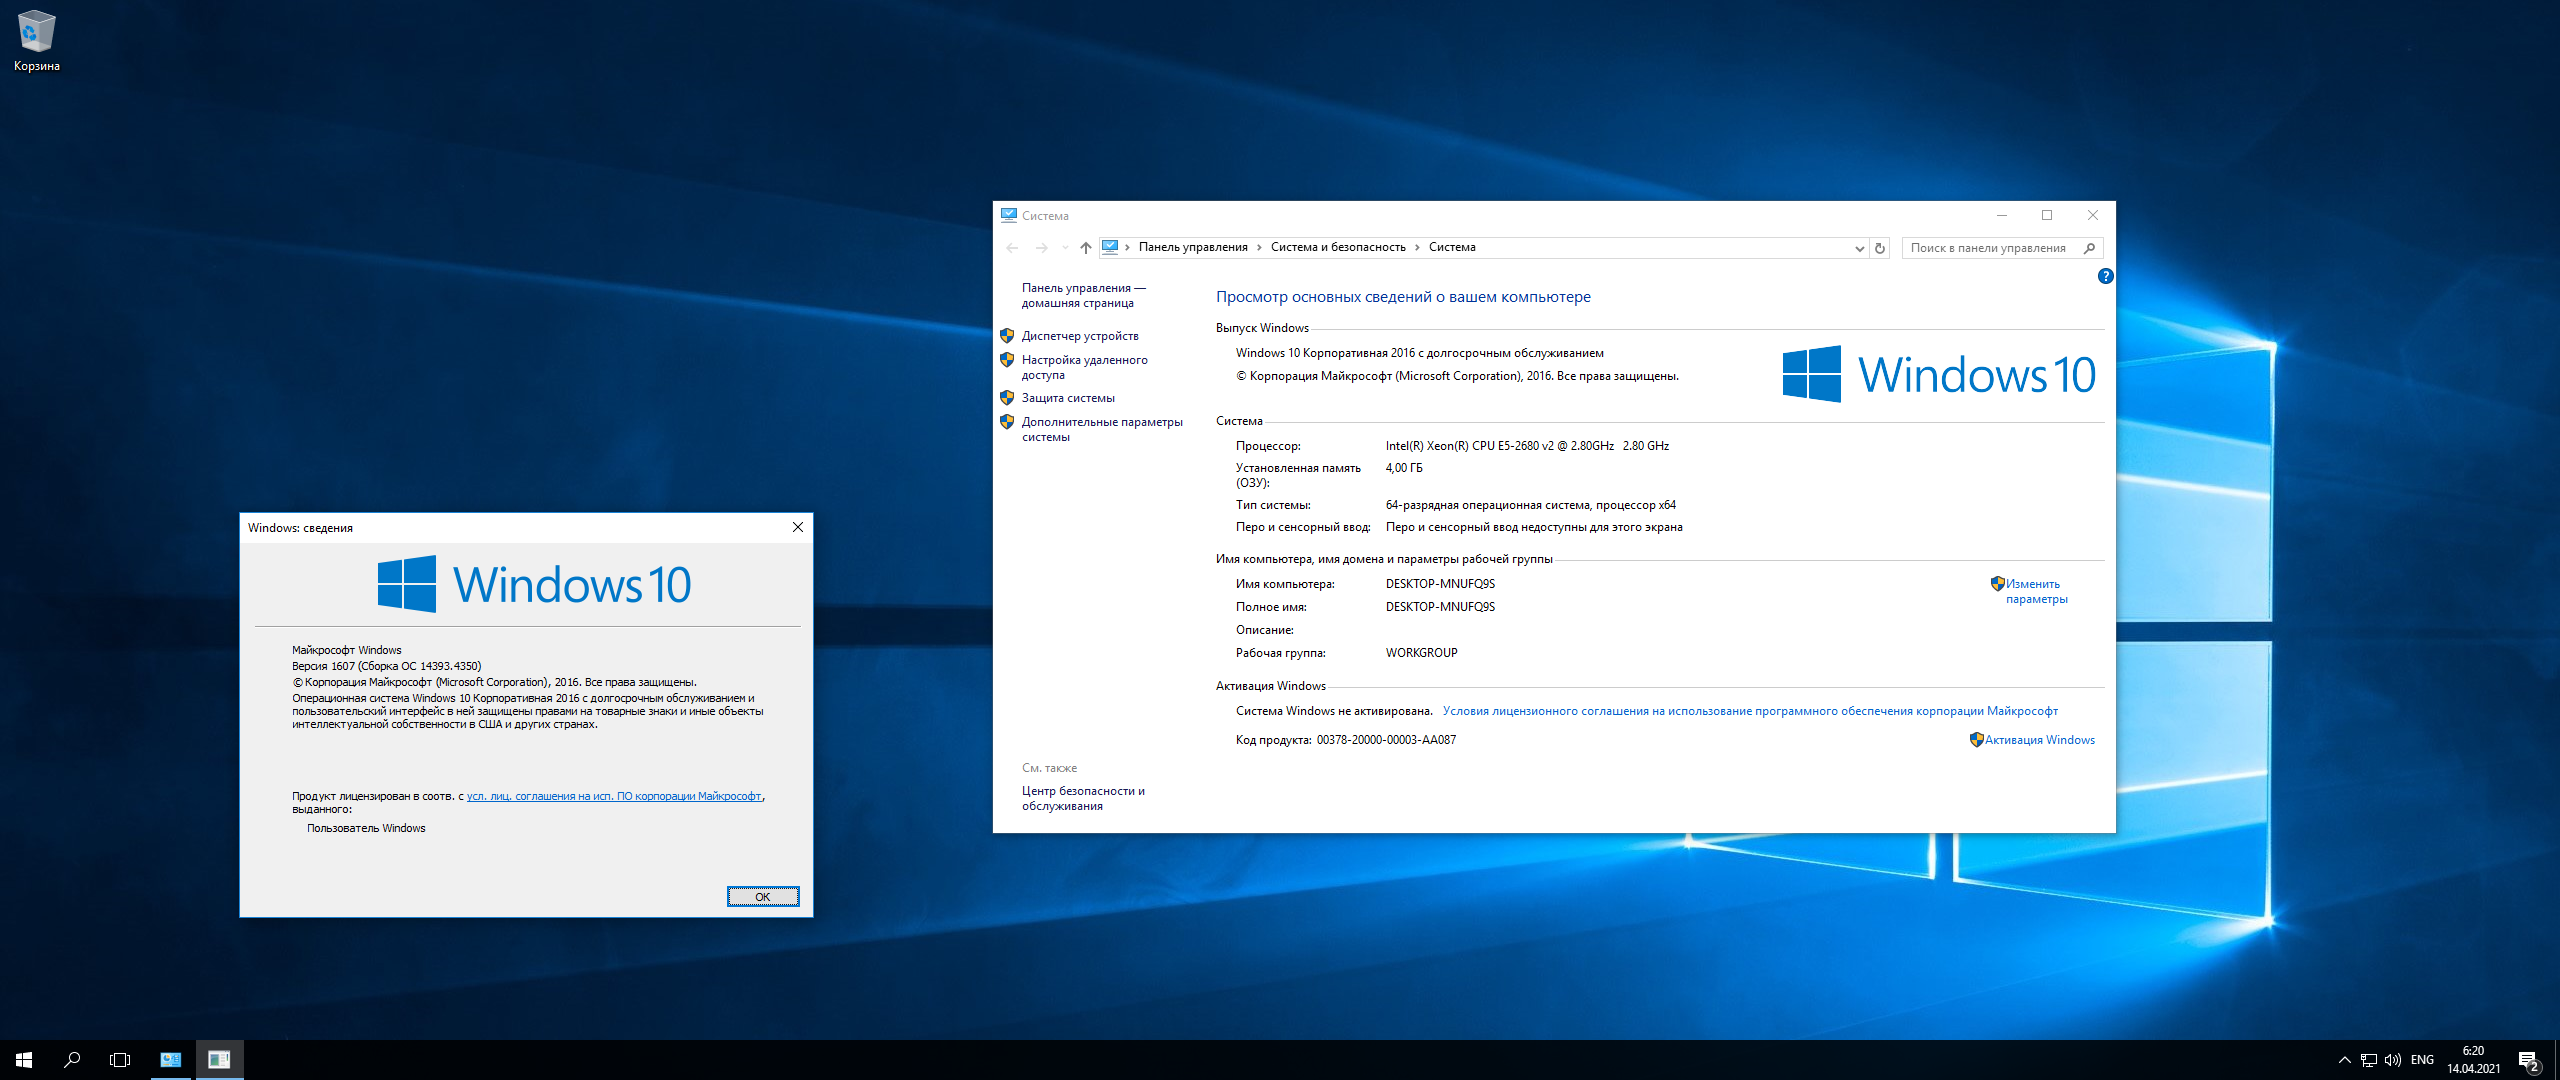This screenshot has height=1080, width=2560.
Task: Click computer name DESKTOP-MNUFQ9S value
Action: tap(1440, 584)
